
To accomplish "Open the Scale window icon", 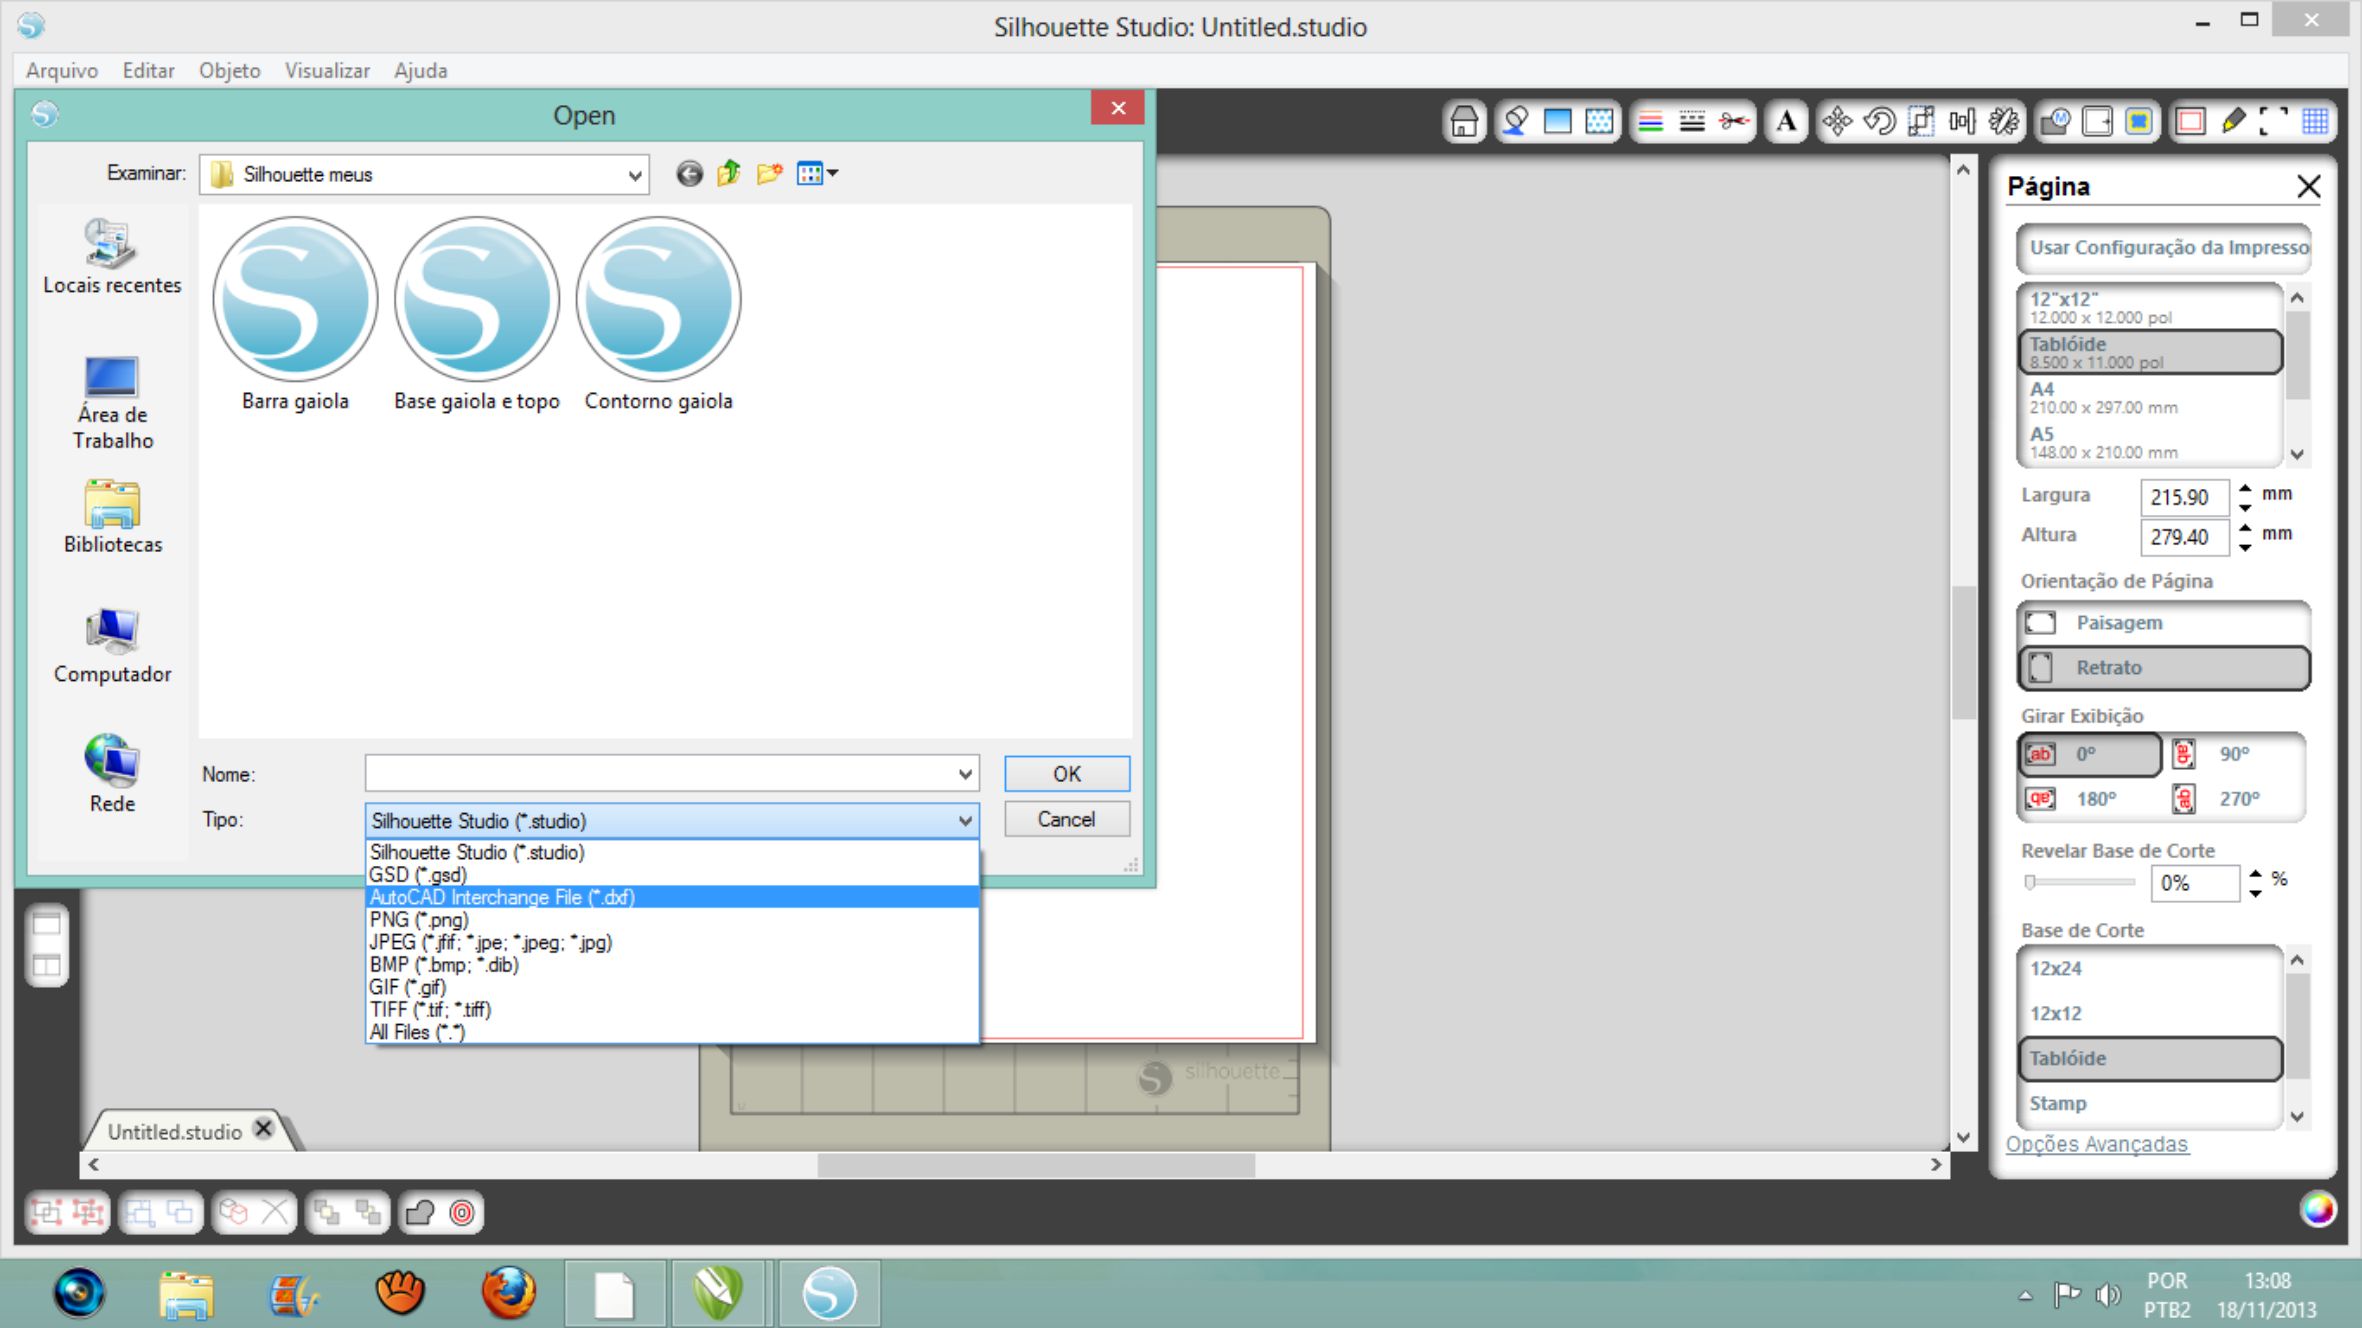I will (1921, 122).
